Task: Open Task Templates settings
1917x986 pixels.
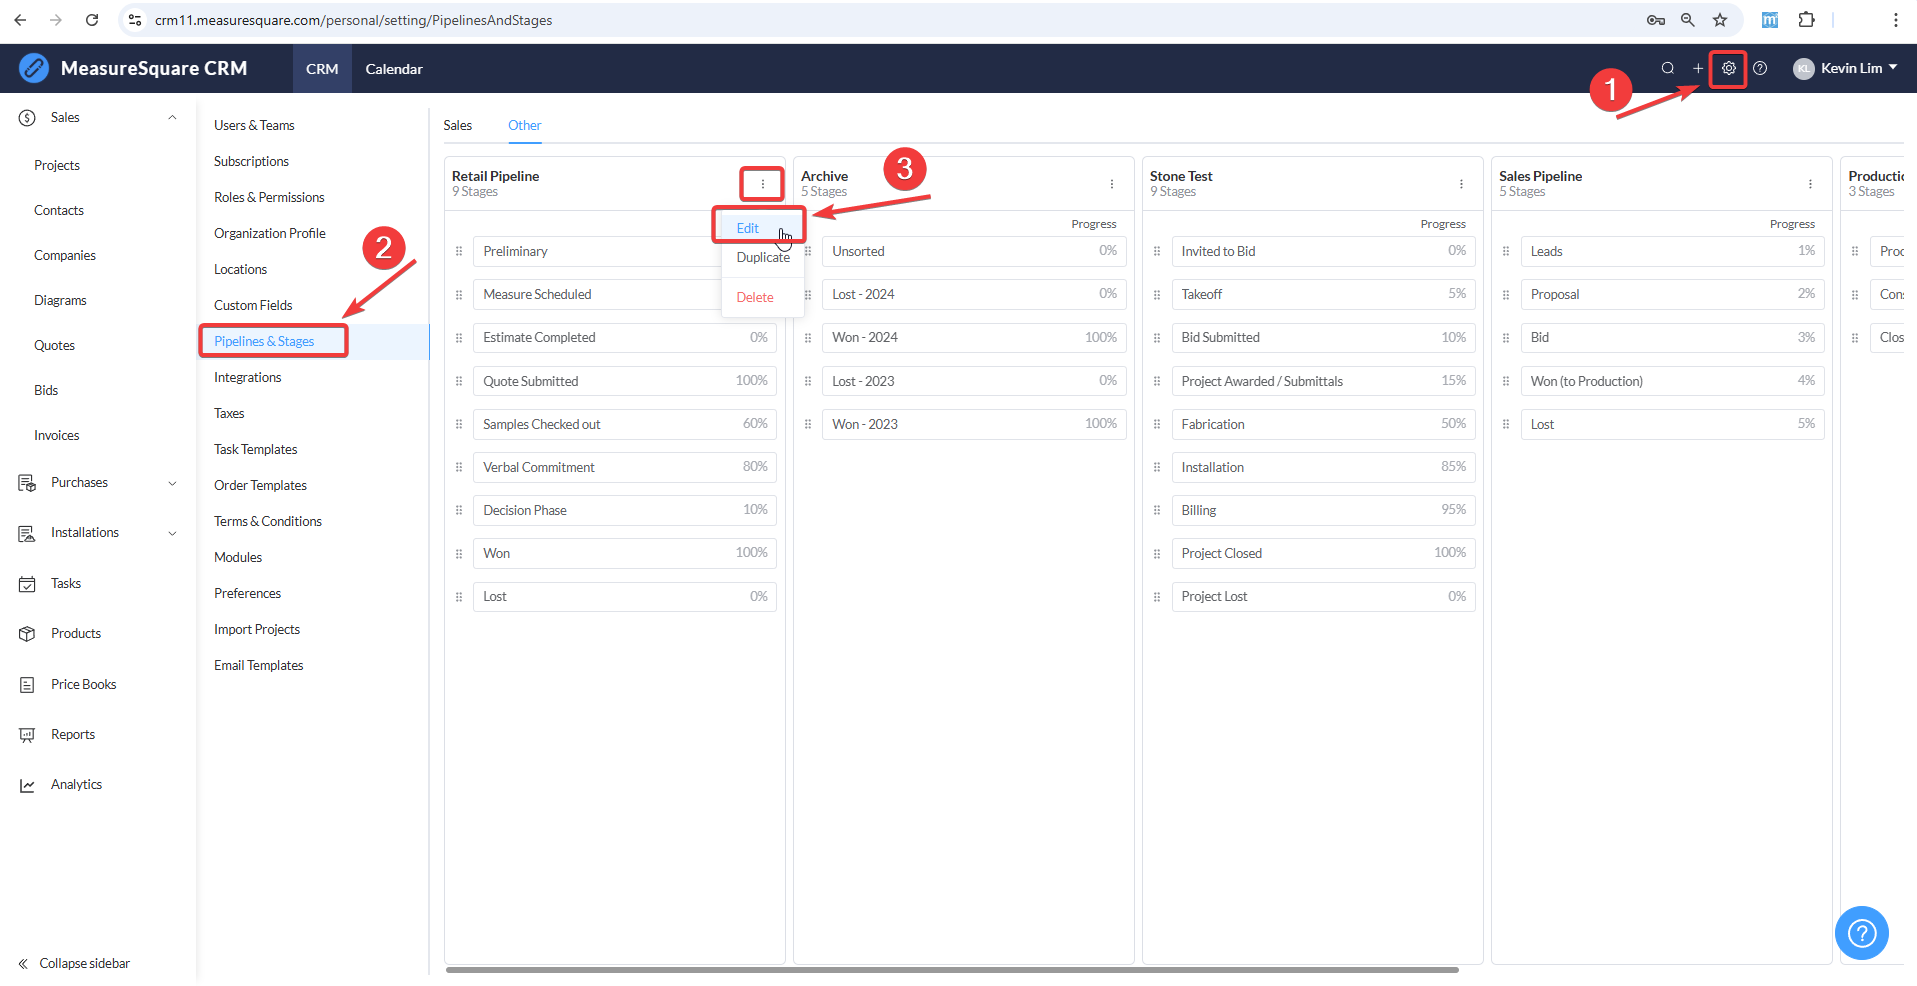Action: pos(256,449)
